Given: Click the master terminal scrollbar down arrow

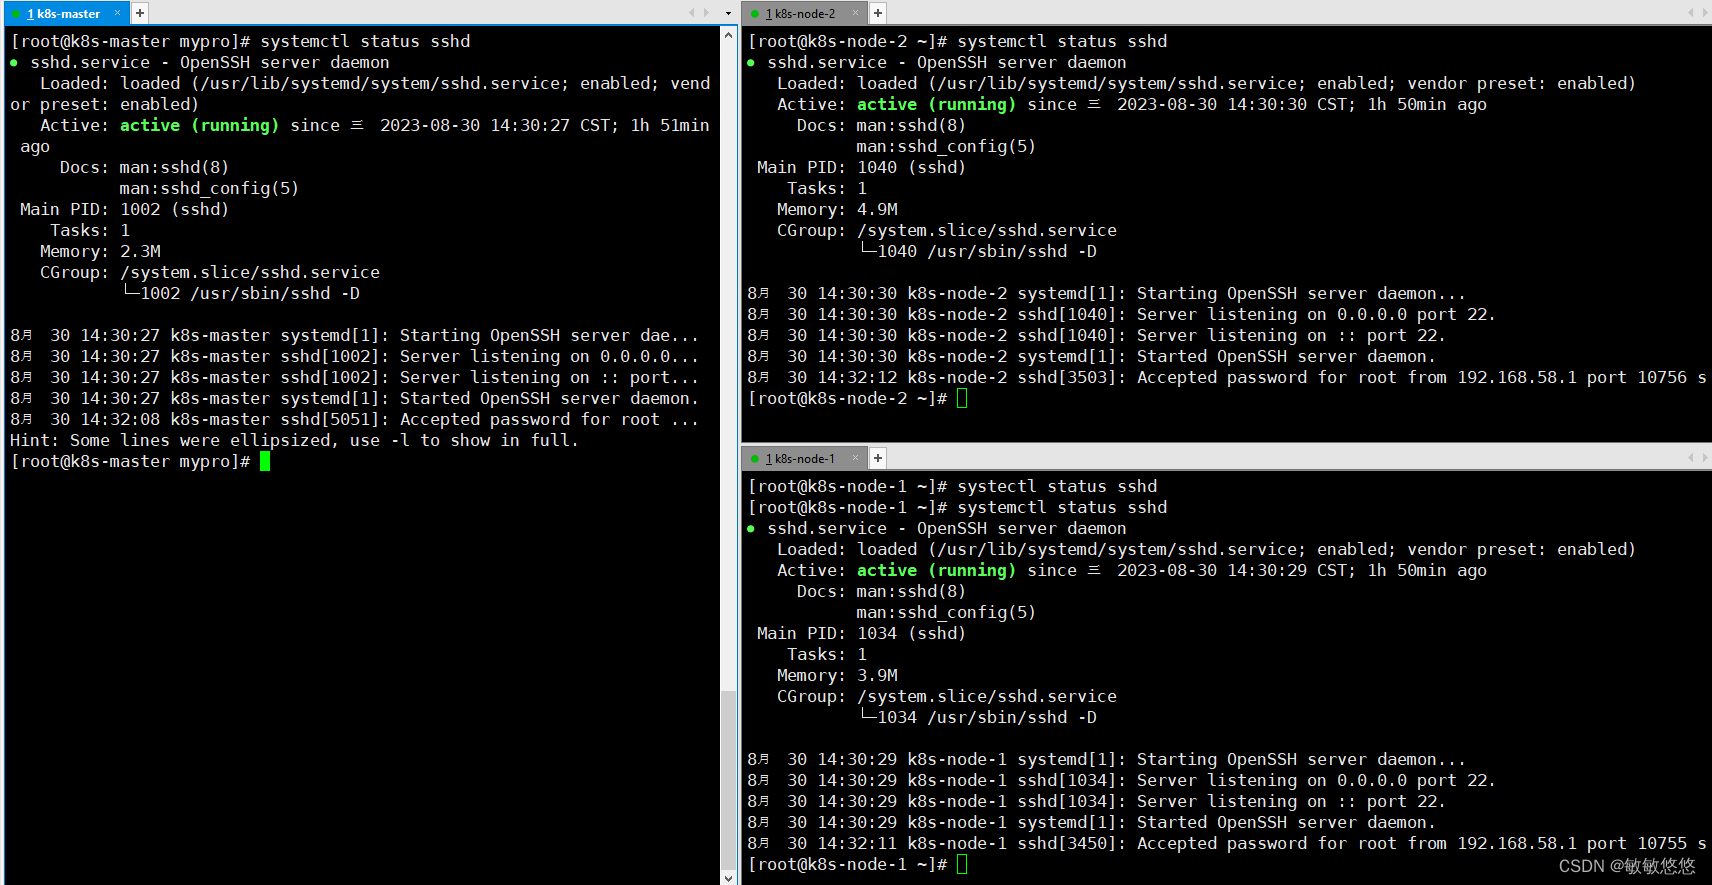Looking at the screenshot, I should (x=728, y=877).
